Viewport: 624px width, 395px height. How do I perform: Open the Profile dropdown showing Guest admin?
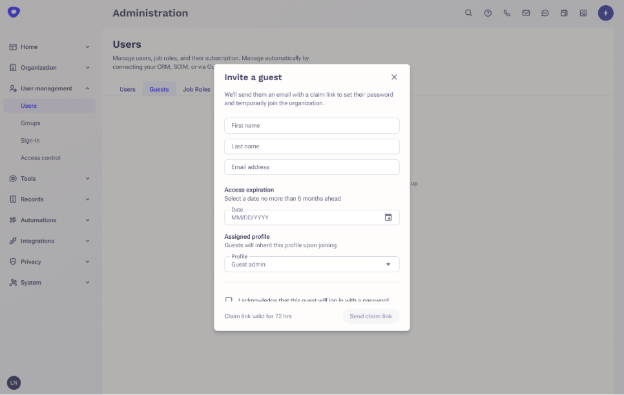click(x=312, y=264)
